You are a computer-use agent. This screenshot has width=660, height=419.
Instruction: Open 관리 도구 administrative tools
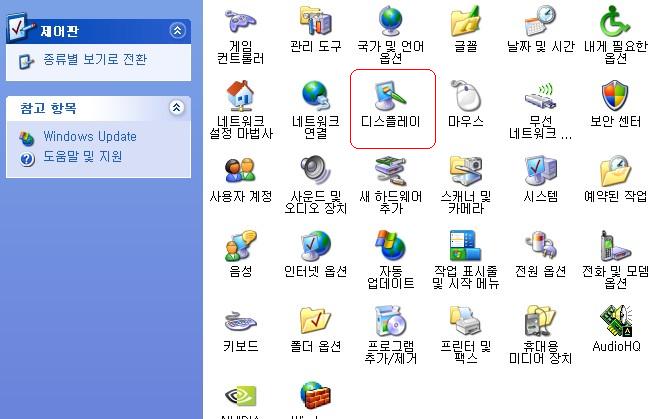316,21
